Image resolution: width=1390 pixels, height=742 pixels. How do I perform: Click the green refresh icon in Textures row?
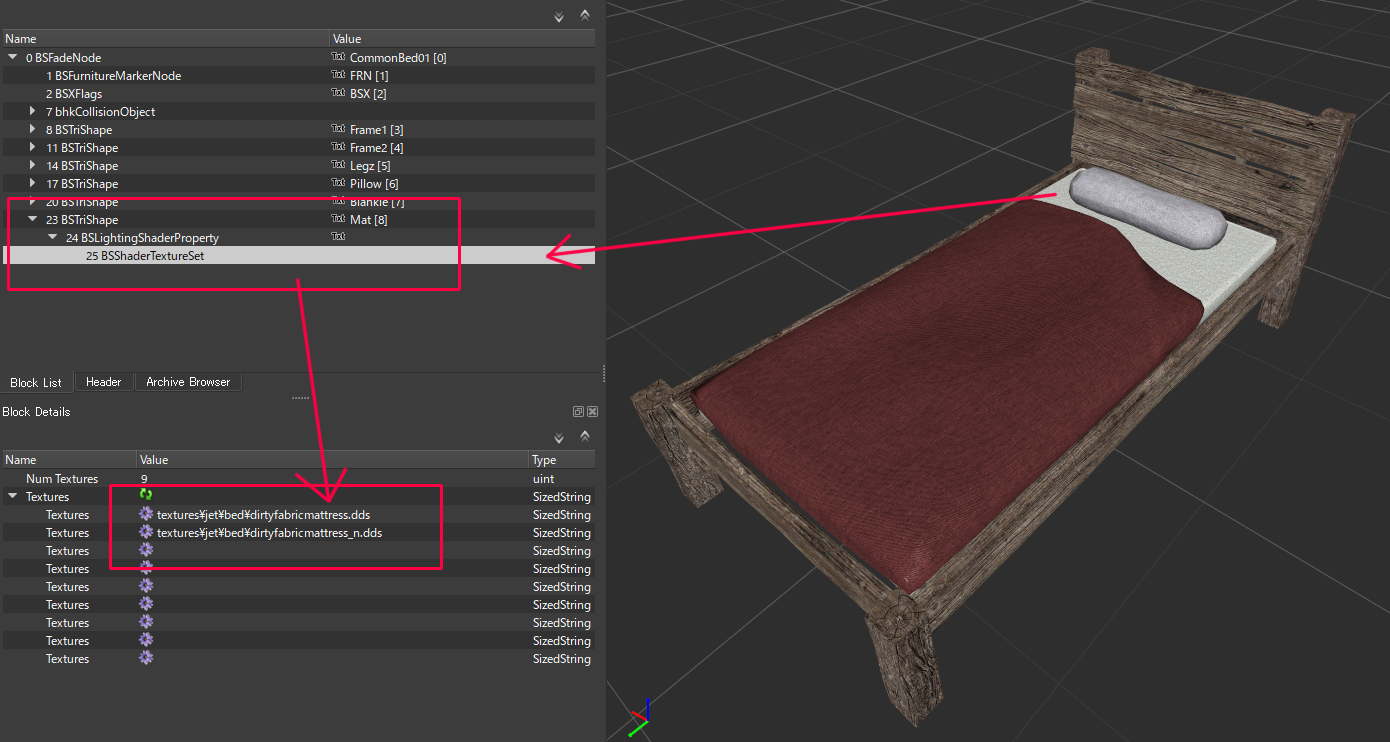[x=146, y=496]
